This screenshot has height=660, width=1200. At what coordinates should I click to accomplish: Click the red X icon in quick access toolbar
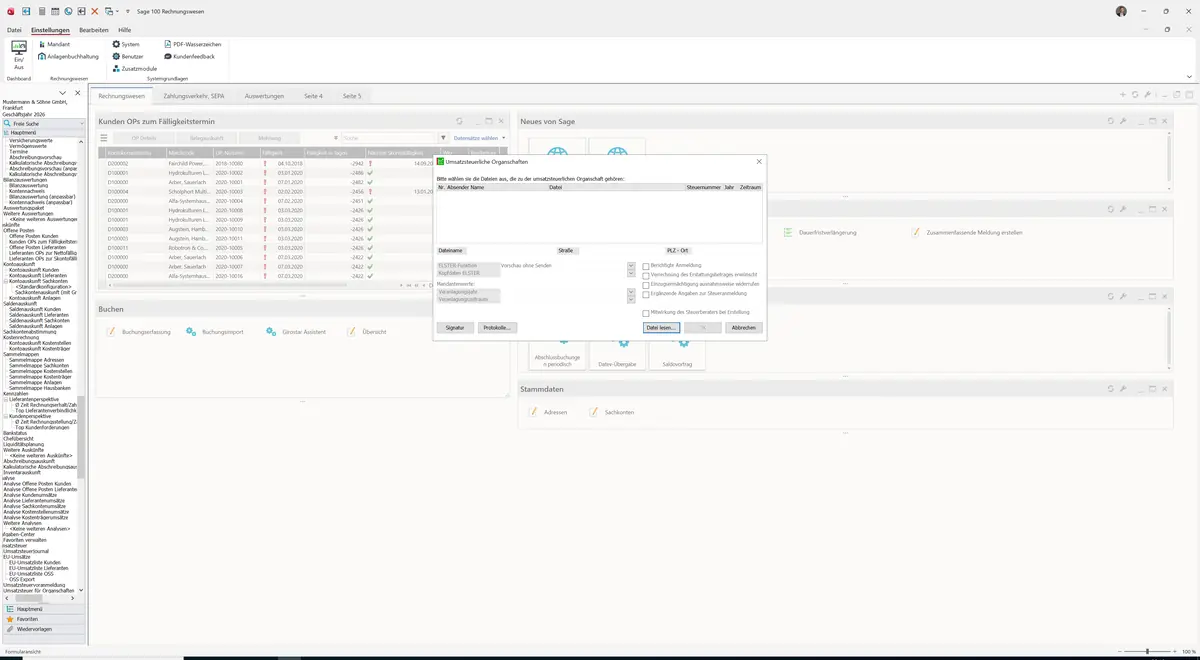94,11
